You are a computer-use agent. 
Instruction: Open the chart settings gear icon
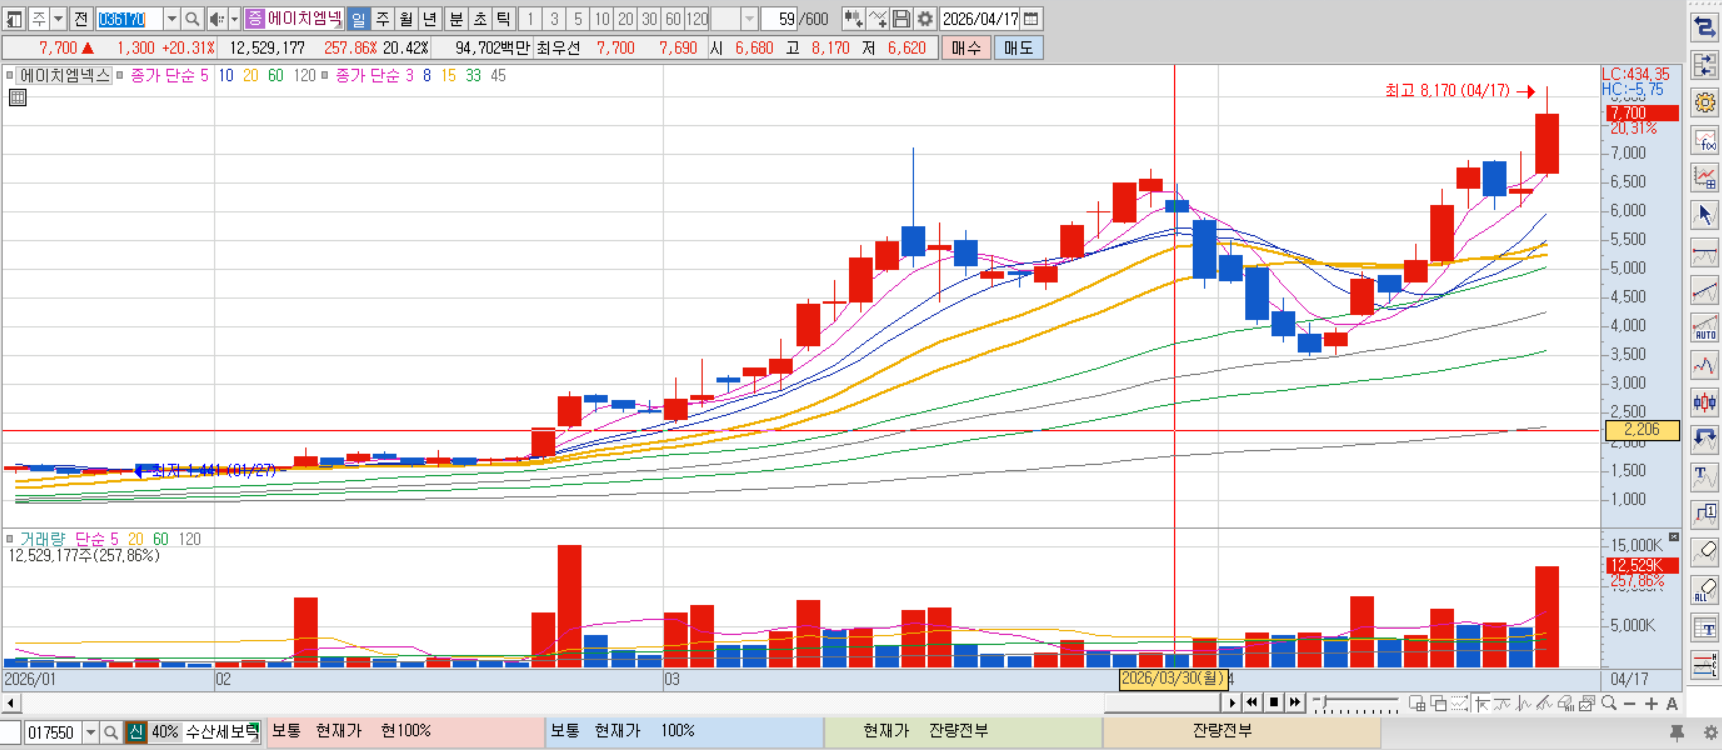coord(925,19)
